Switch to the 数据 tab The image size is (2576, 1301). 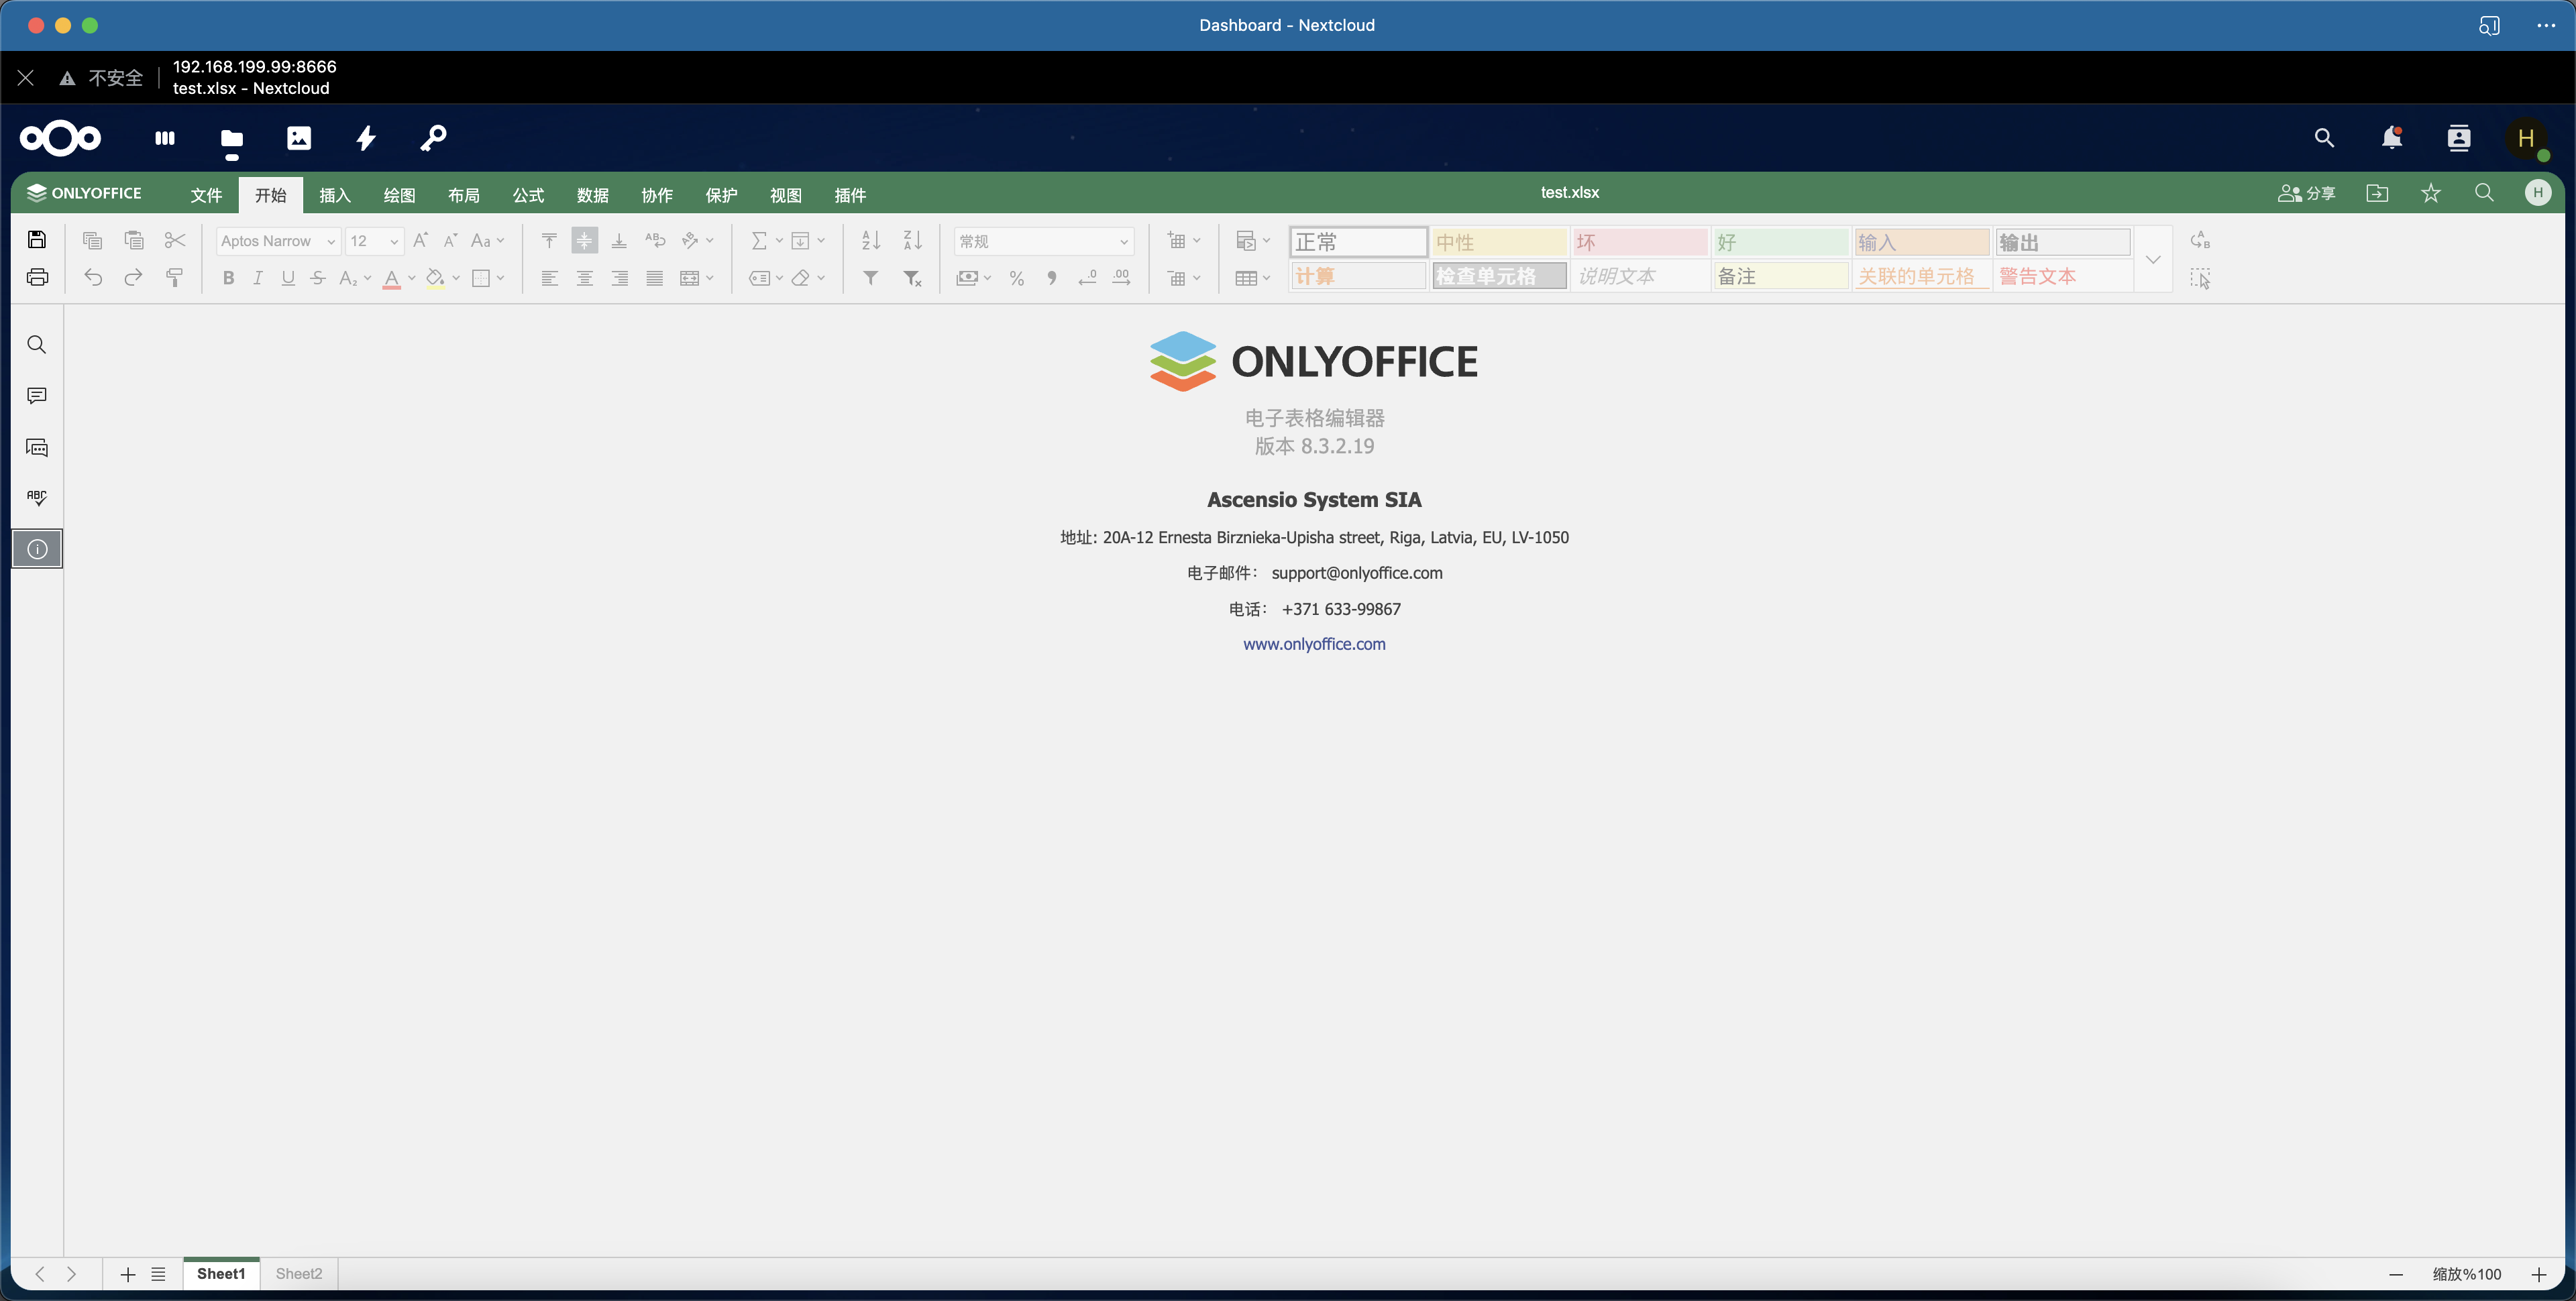pyautogui.click(x=592, y=195)
